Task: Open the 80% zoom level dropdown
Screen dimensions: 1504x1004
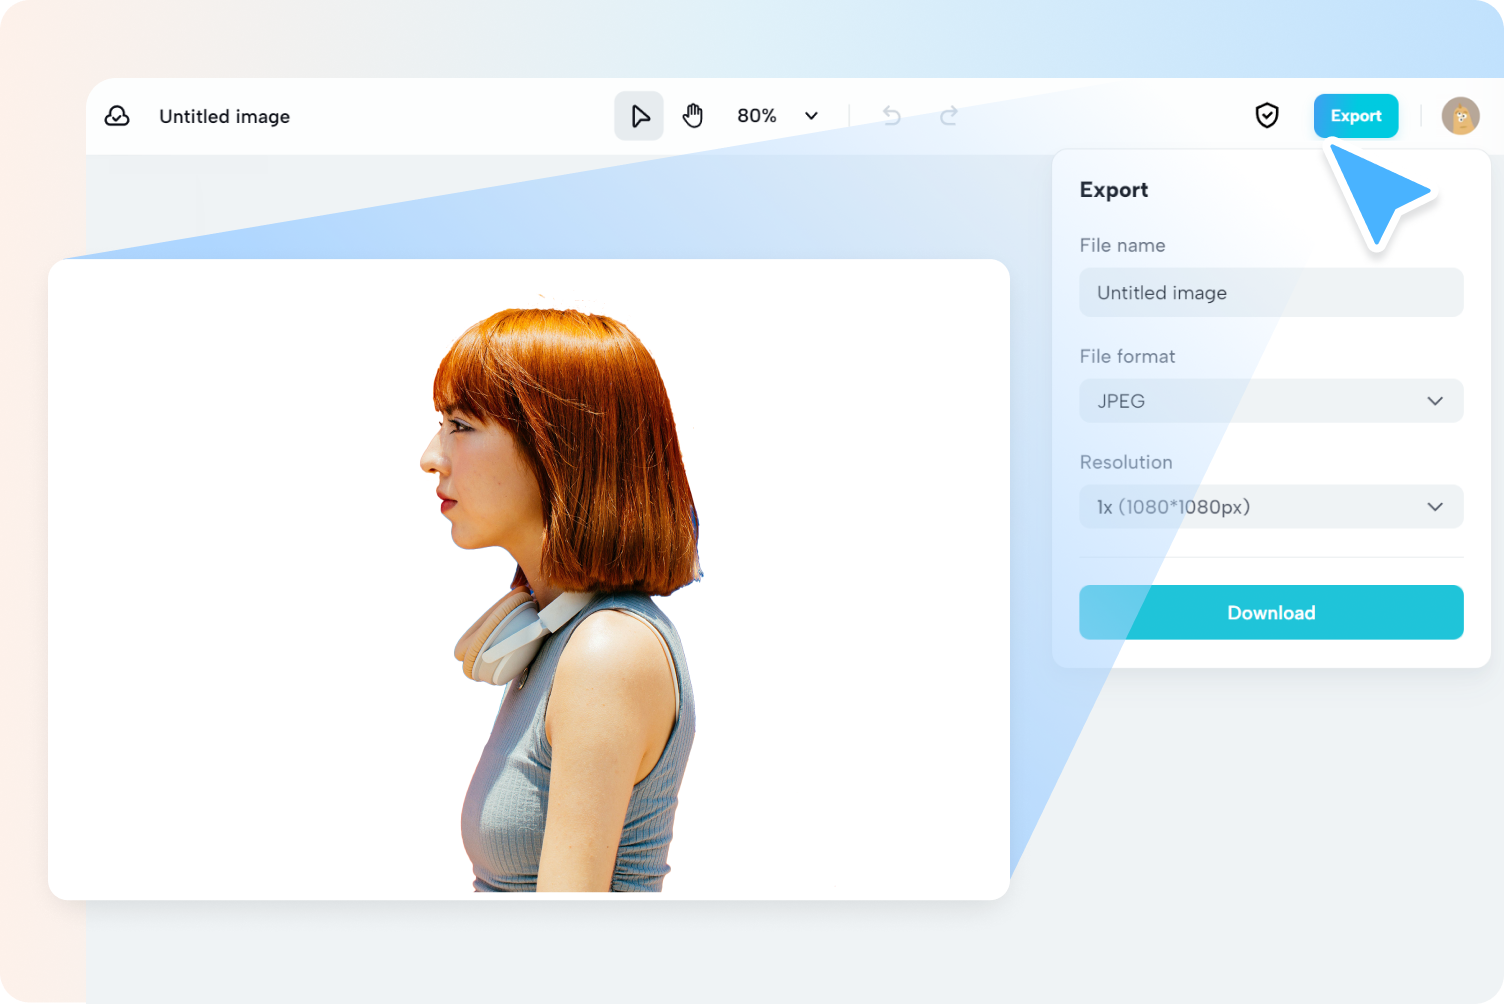Action: (778, 116)
